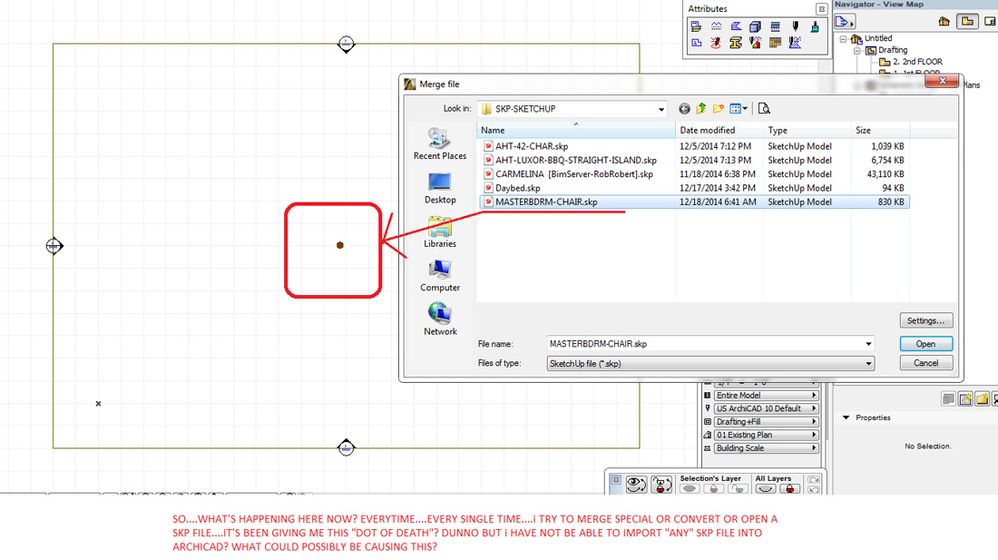Open Desktop location in dialog sidebar
This screenshot has height=560, width=998.
[x=440, y=188]
